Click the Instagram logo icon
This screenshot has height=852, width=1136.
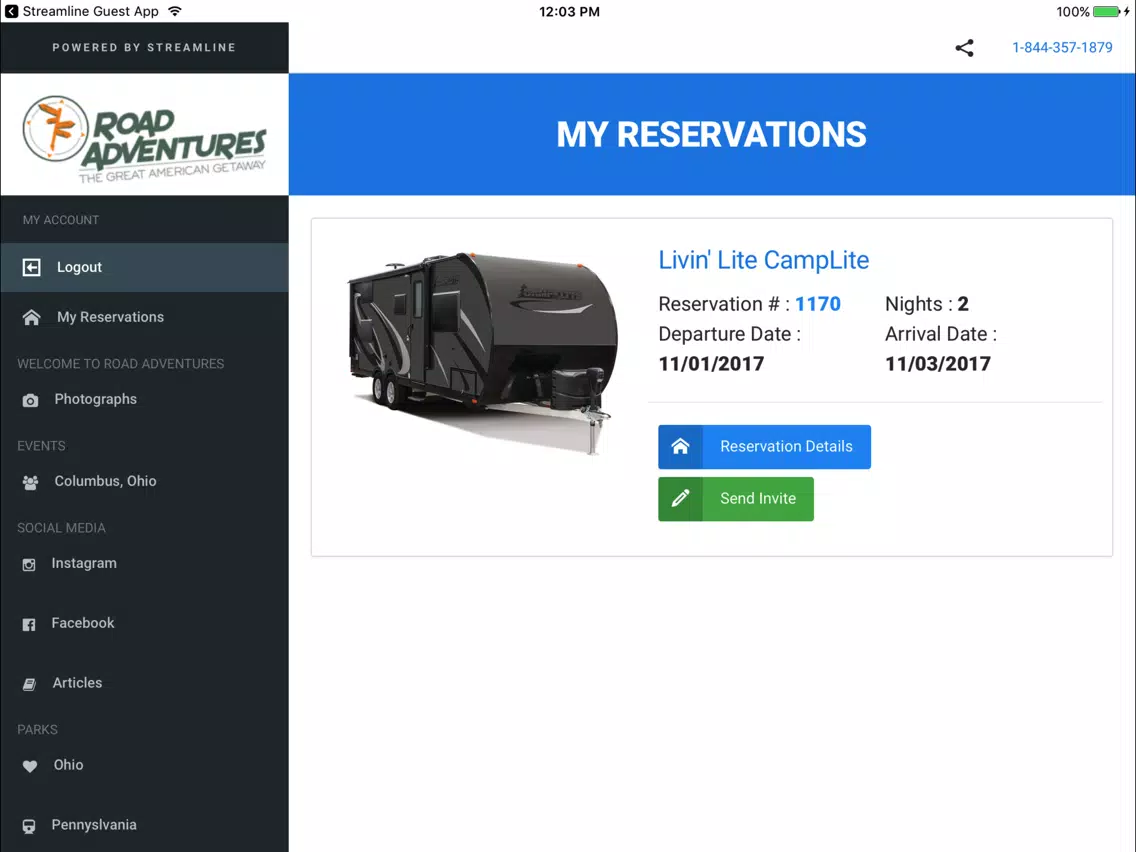[28, 564]
